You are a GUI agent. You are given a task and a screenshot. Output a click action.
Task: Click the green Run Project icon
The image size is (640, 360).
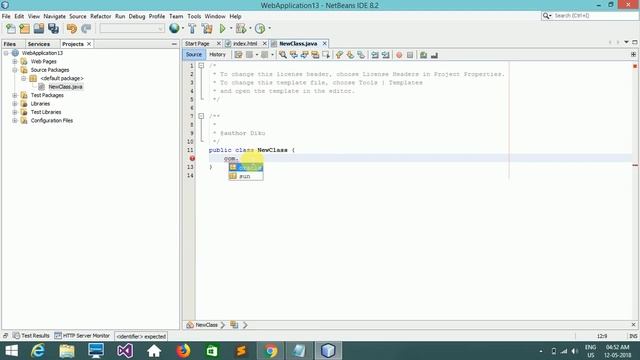tap(223, 29)
